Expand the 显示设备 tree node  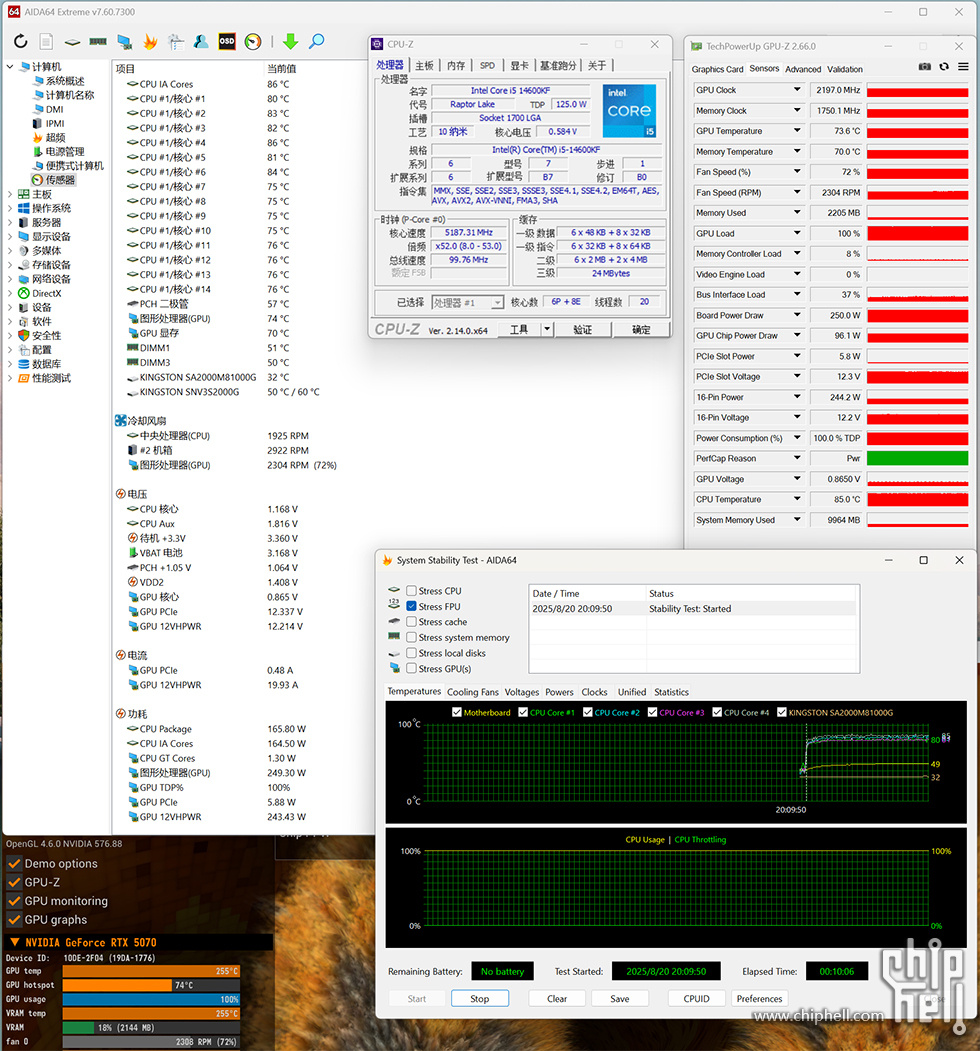[x=10, y=237]
